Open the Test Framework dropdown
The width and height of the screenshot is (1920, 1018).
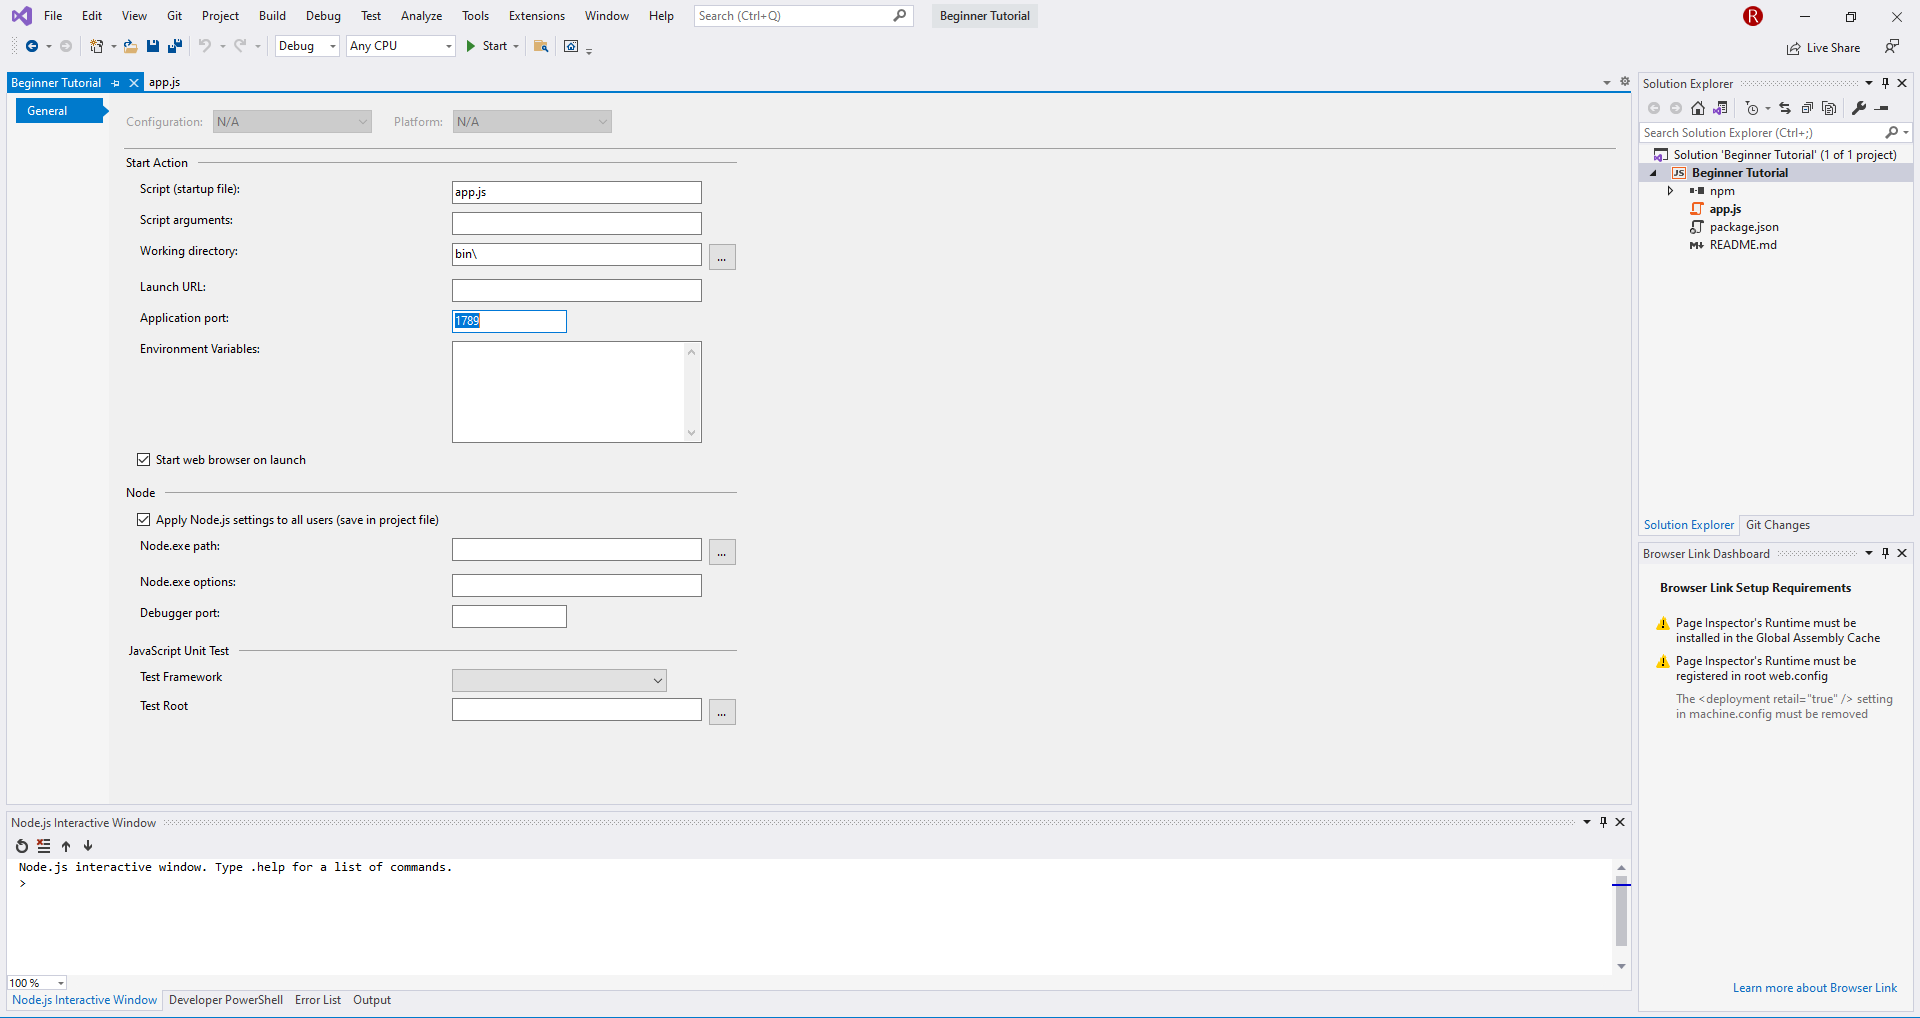click(x=559, y=681)
